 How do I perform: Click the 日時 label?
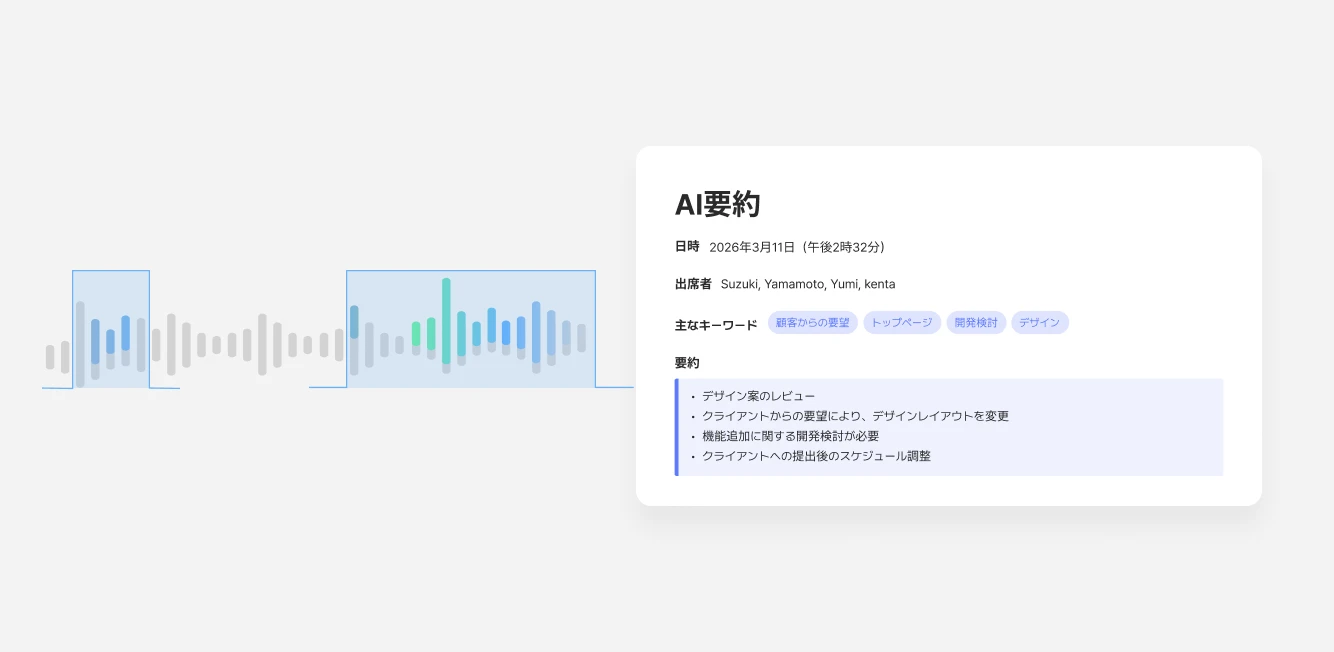pos(687,247)
